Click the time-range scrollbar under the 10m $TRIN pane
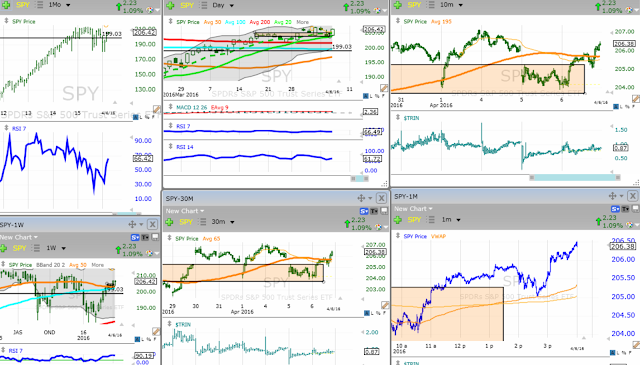This screenshot has height=365, width=640. click(575, 178)
